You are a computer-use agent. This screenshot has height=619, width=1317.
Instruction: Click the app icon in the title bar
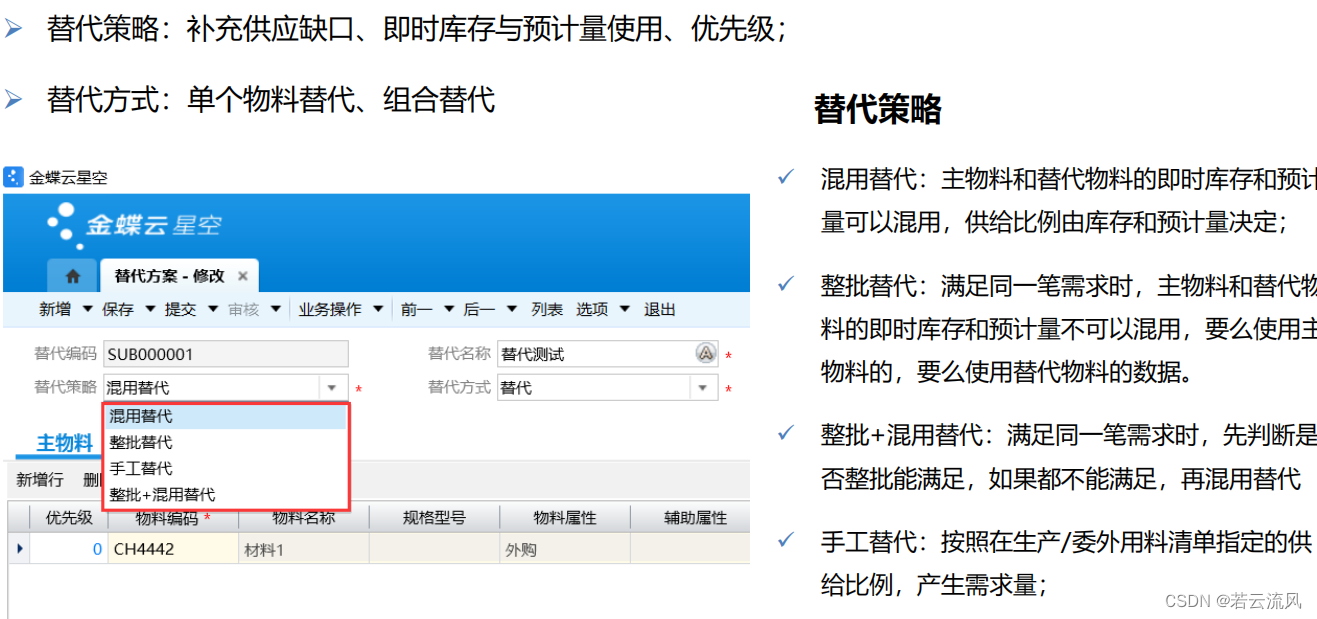click(12, 177)
